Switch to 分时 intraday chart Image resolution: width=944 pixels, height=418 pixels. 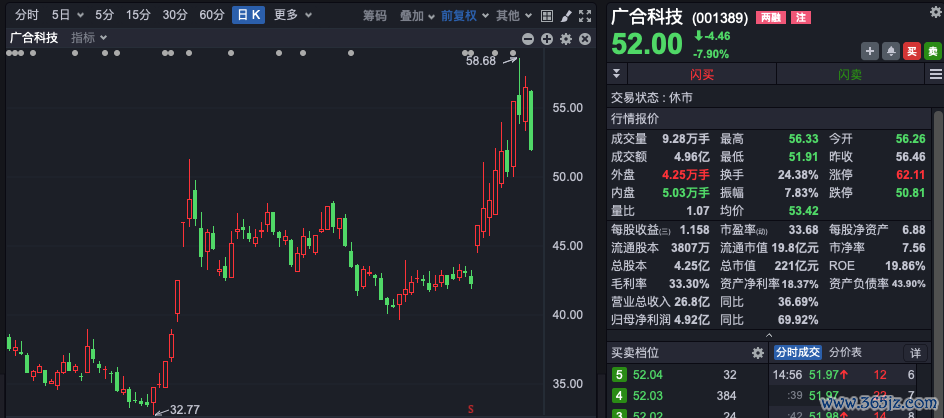[26, 15]
